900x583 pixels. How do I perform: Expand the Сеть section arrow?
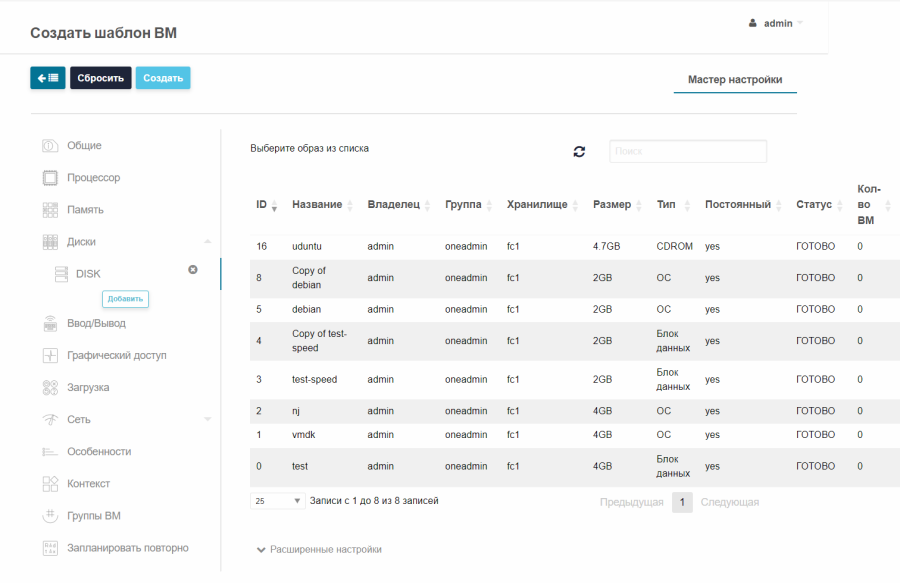(x=208, y=419)
